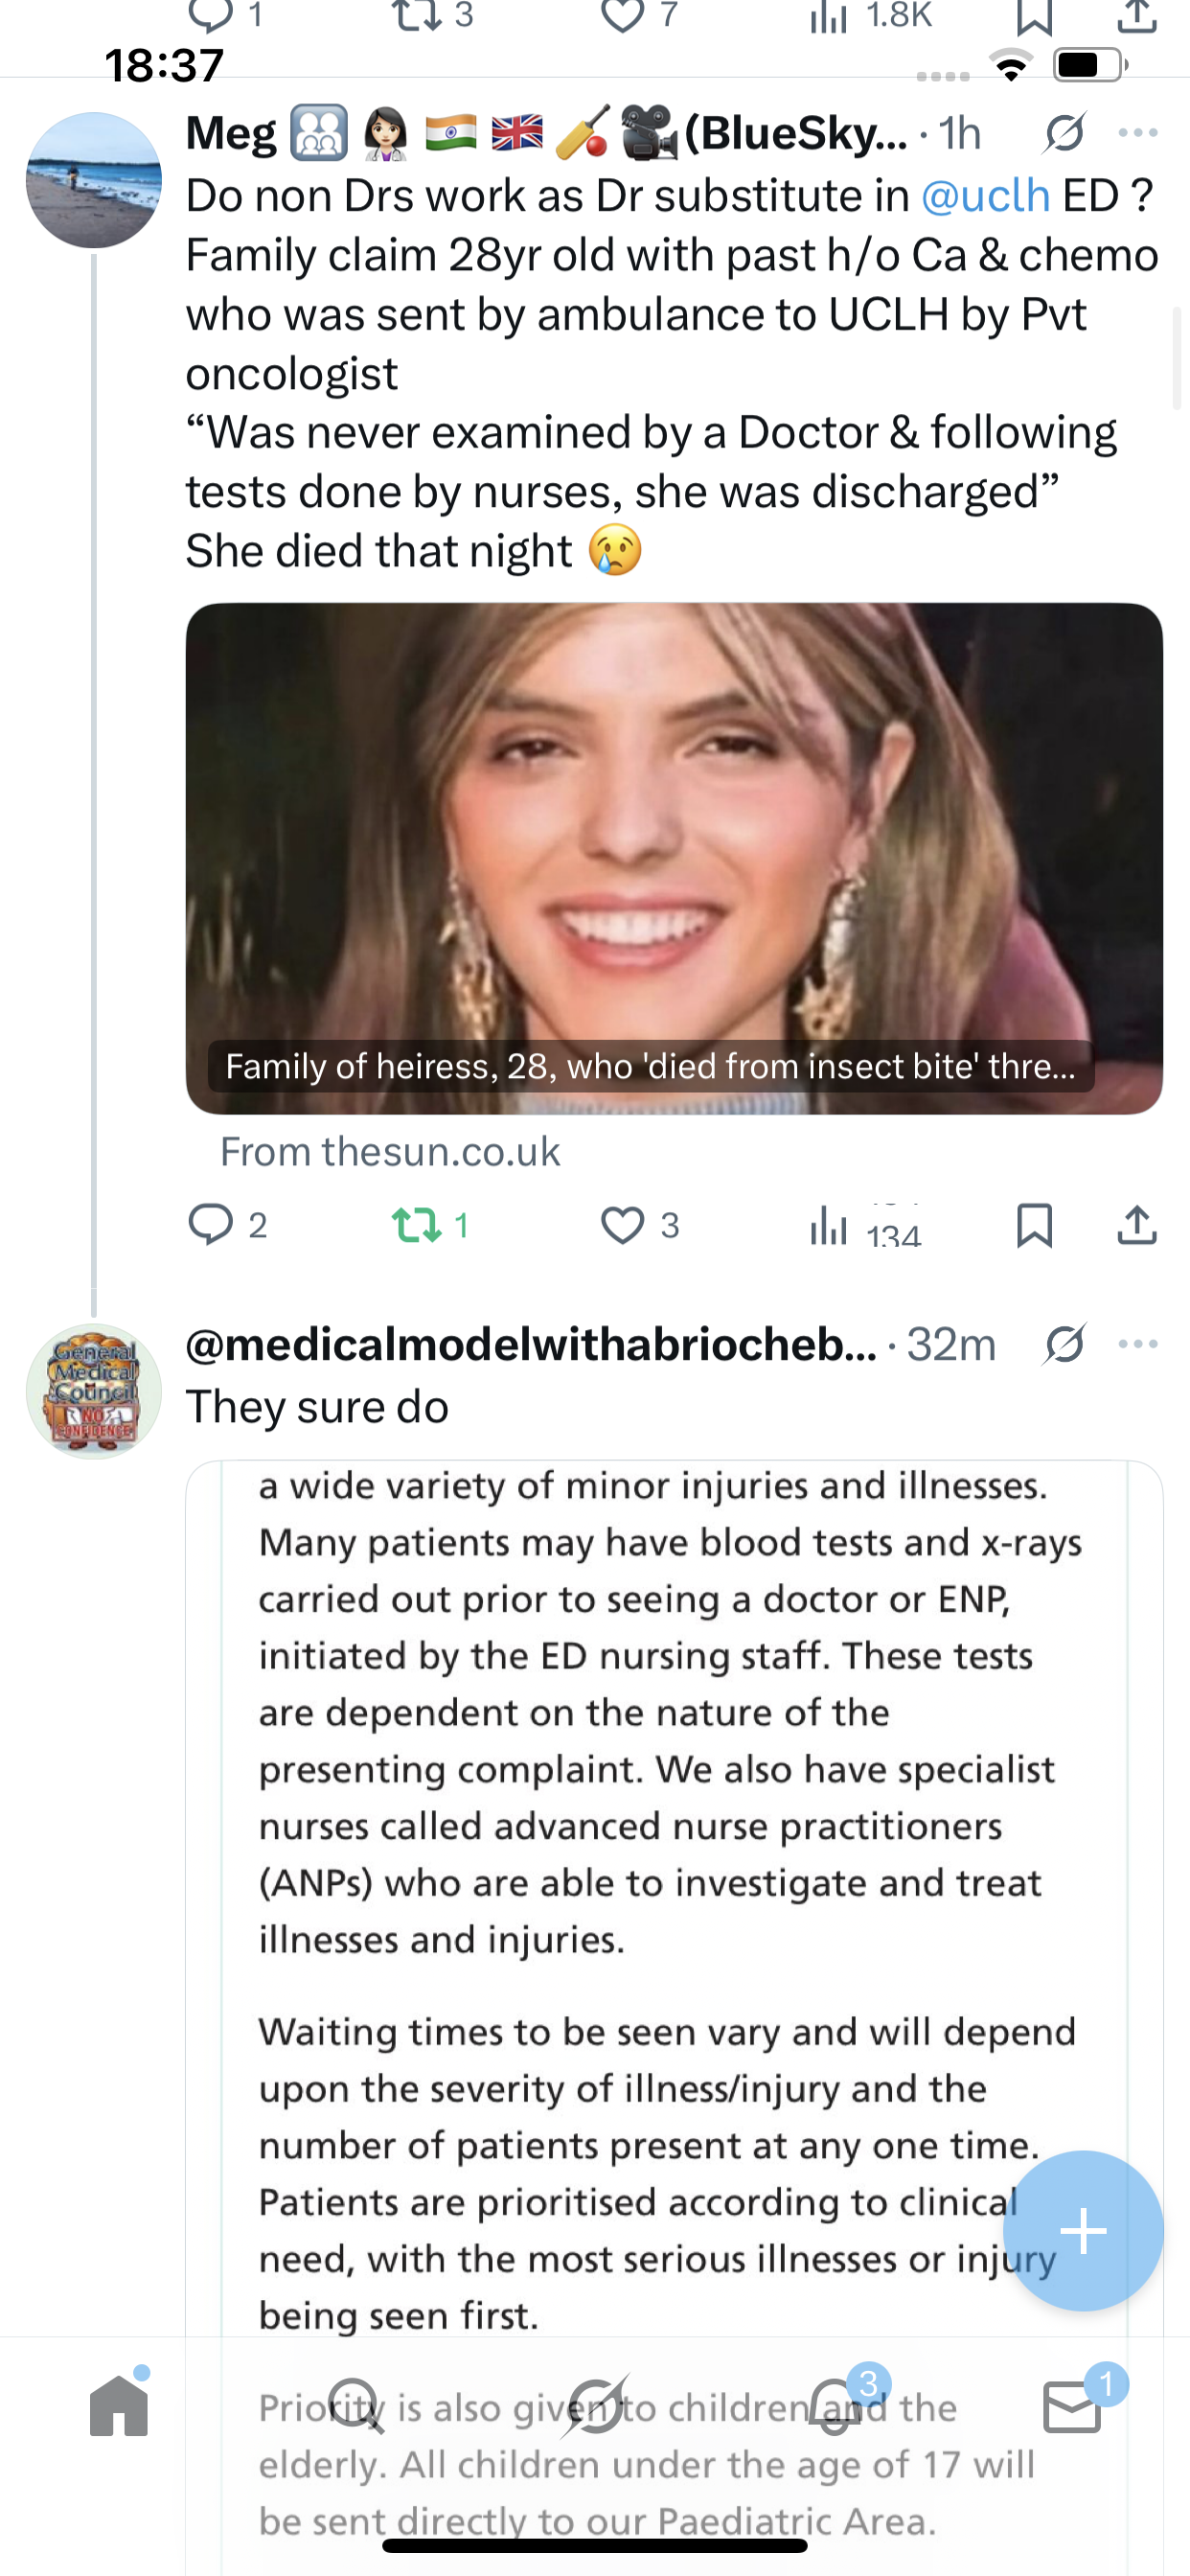Open Grok tab in bottom bar

point(595,2406)
